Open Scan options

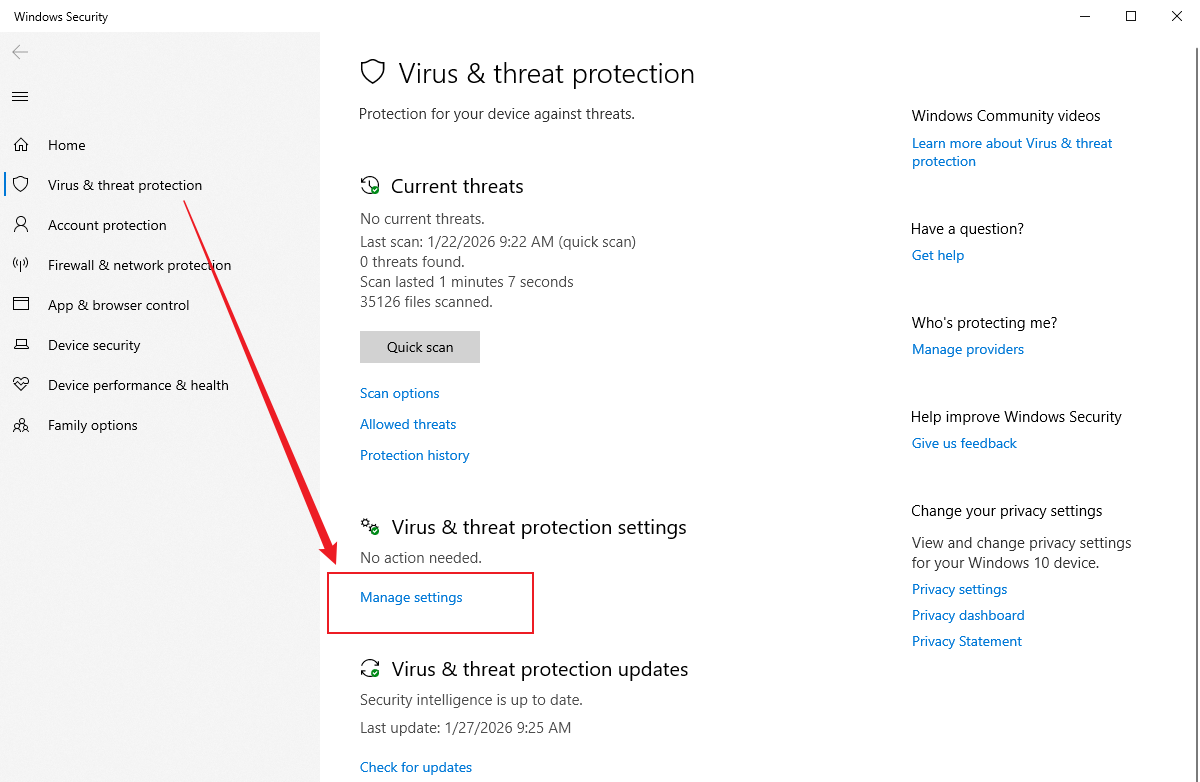click(399, 393)
